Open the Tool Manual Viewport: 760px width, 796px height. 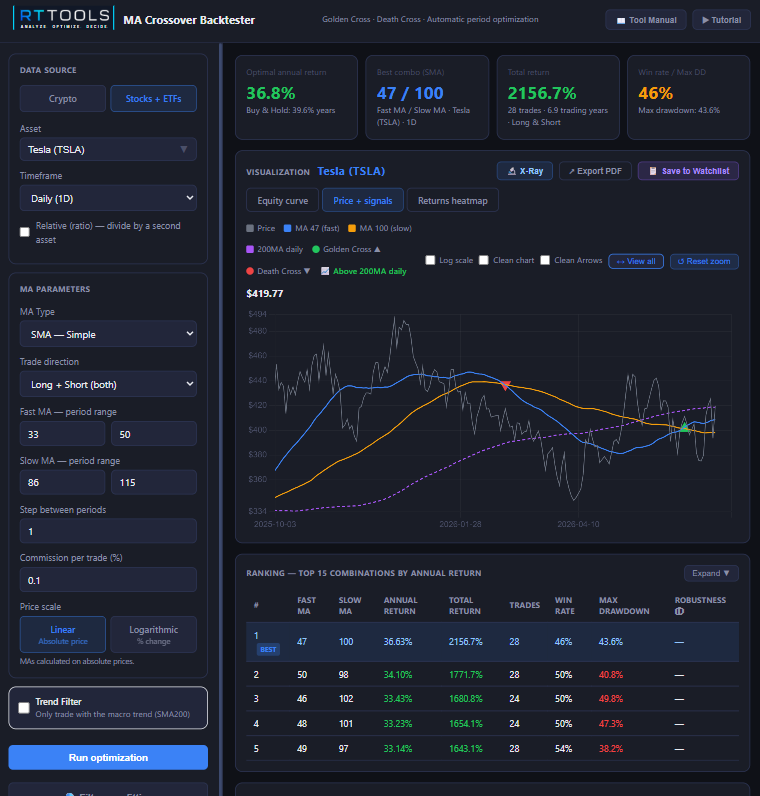tap(646, 20)
